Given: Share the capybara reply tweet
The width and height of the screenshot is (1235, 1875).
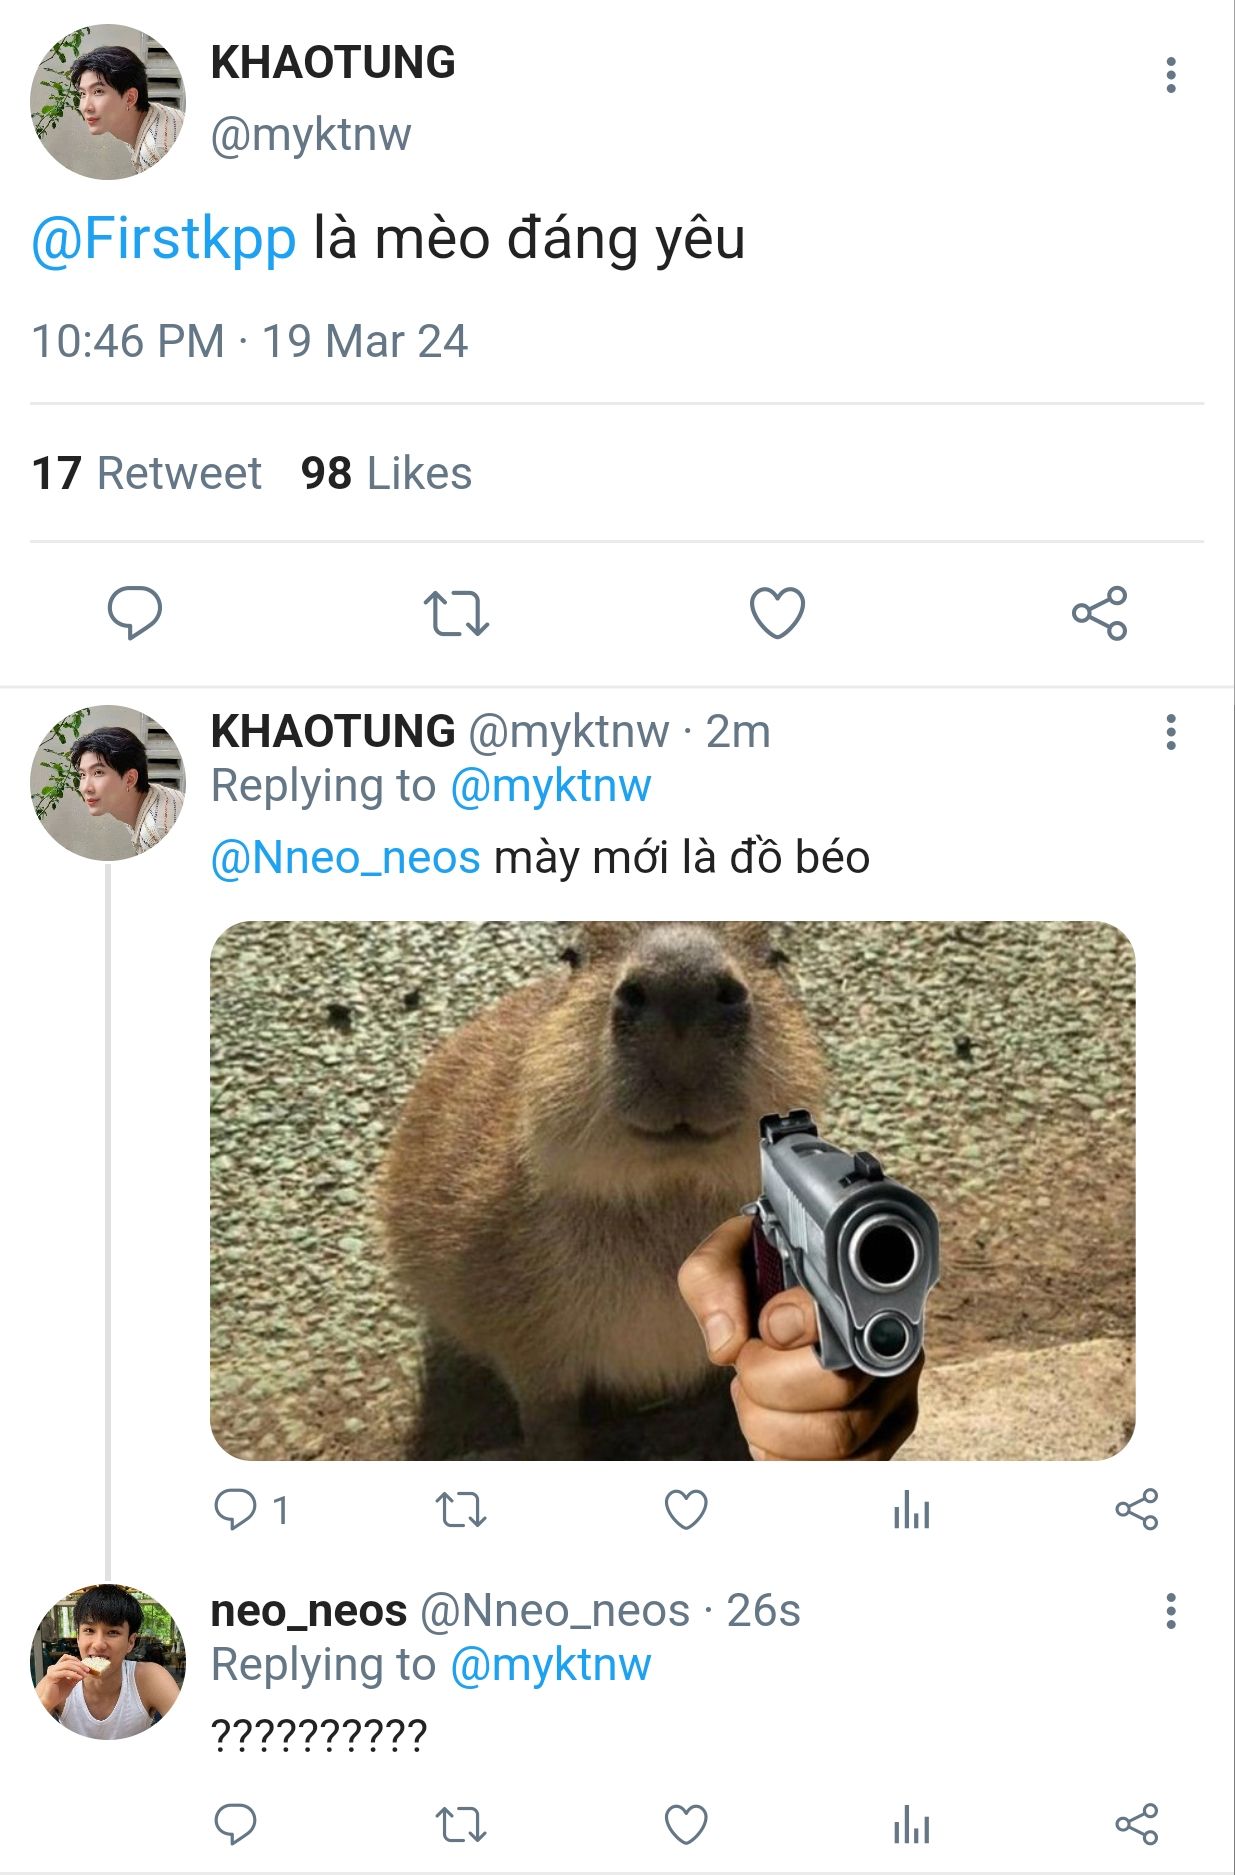Looking at the screenshot, I should pyautogui.click(x=1136, y=1510).
